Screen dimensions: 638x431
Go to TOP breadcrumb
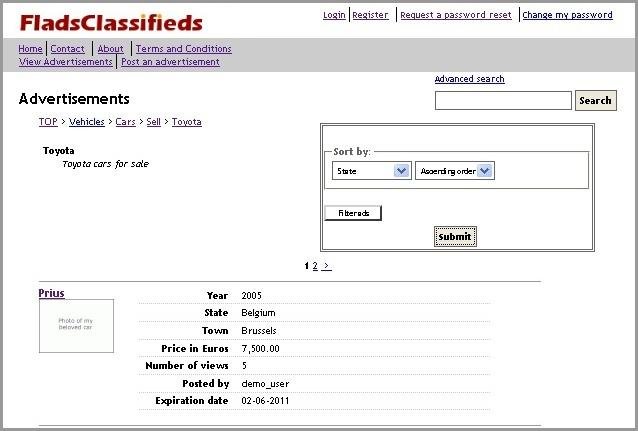[48, 122]
